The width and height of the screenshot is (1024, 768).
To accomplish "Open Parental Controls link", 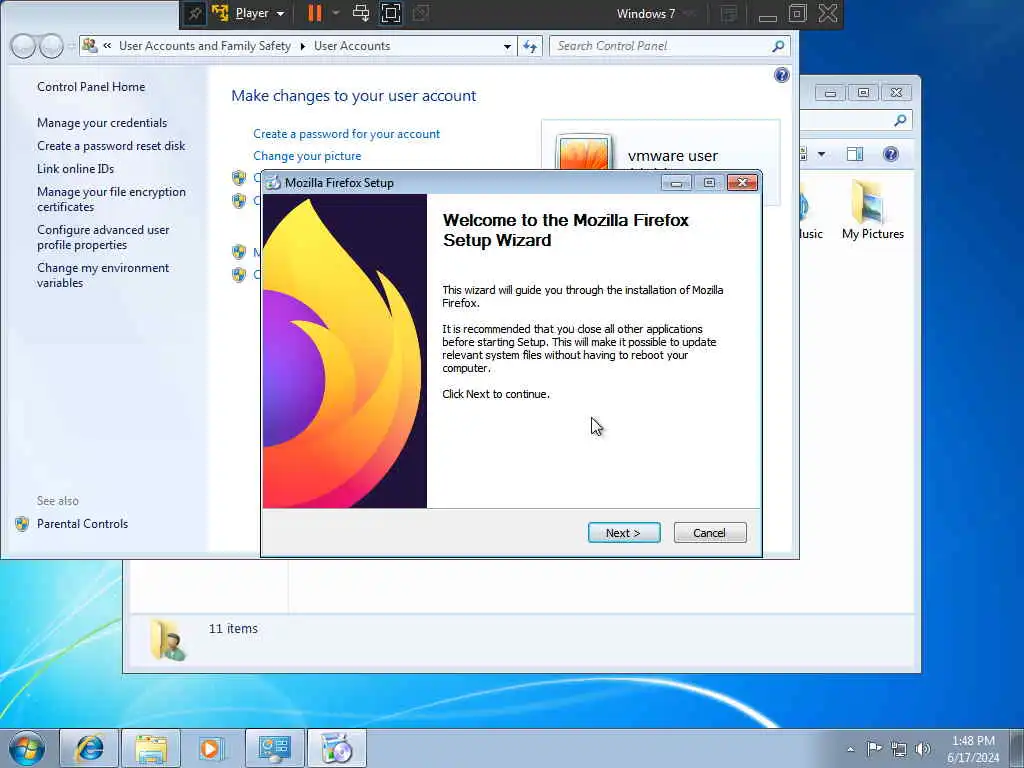I will pyautogui.click(x=82, y=524).
